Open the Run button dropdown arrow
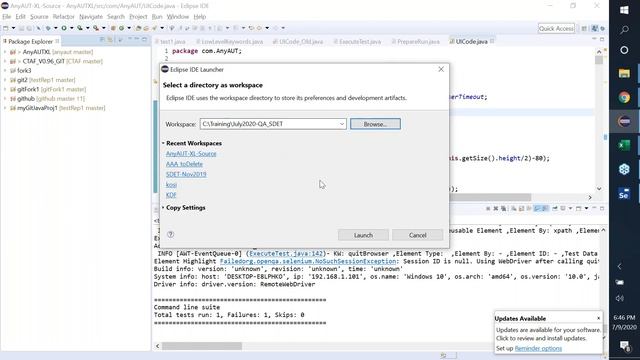 coord(71,28)
